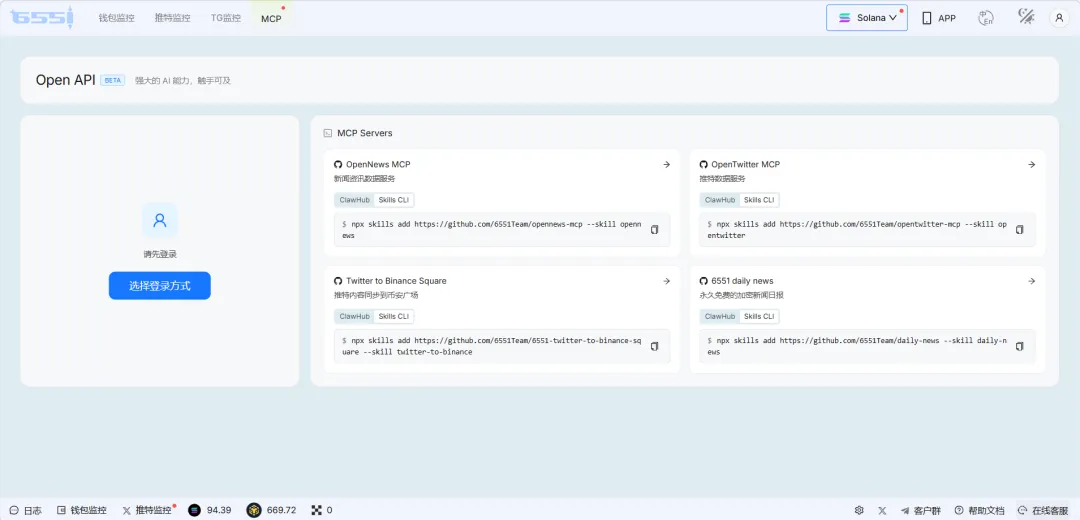This screenshot has height=520, width=1080.
Task: Copy the twitter-to-binance install command
Action: (x=654, y=346)
